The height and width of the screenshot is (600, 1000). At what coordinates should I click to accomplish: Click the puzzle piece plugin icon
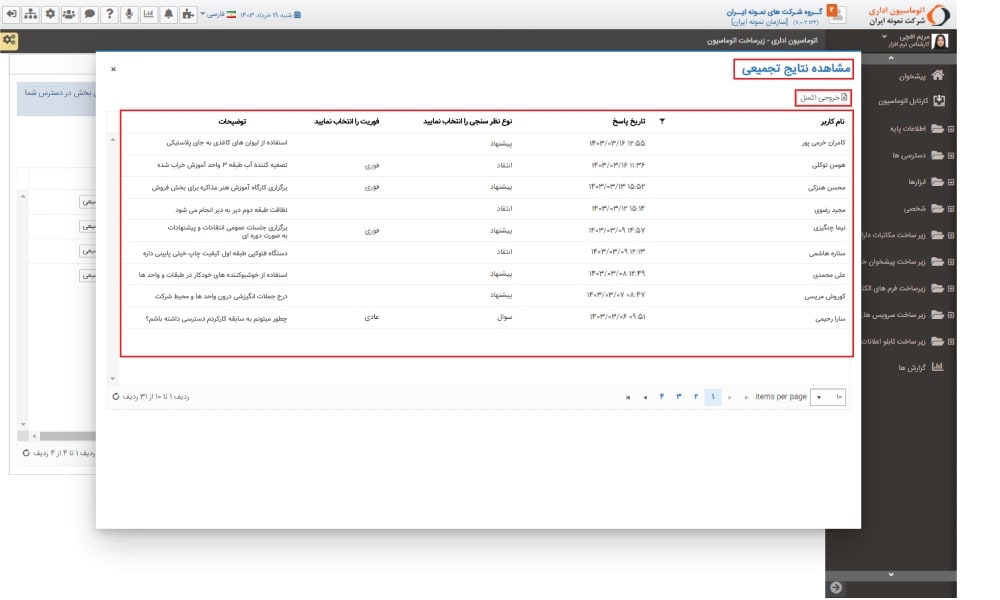(188, 15)
